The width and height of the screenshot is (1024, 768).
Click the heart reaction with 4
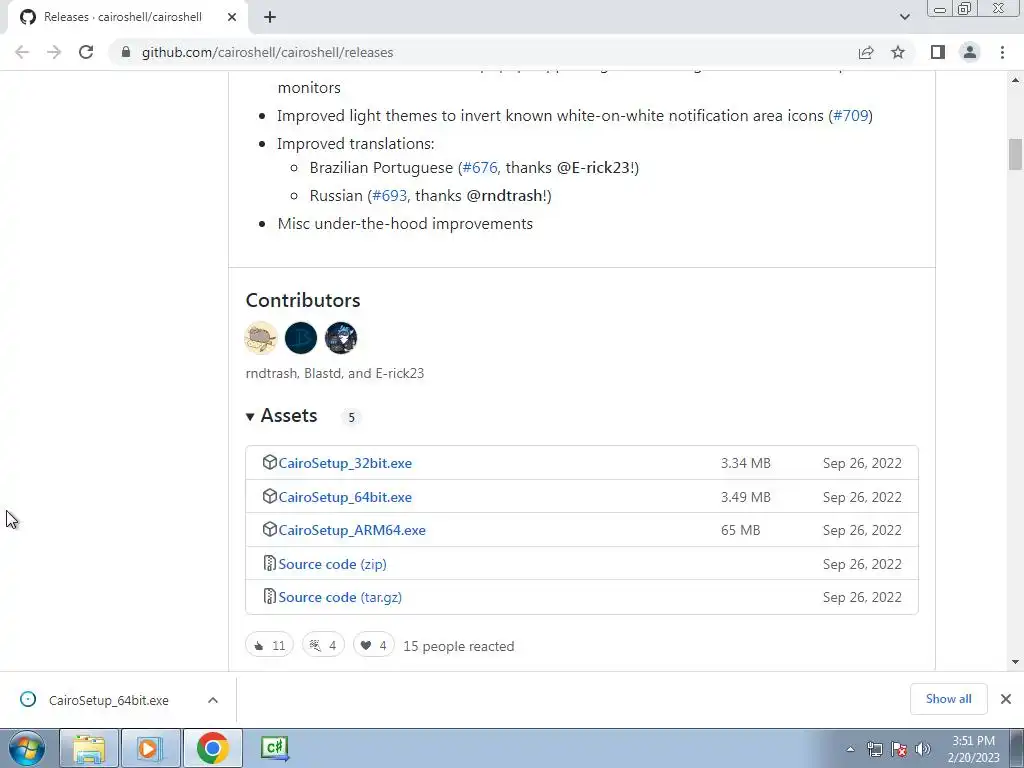pyautogui.click(x=374, y=645)
